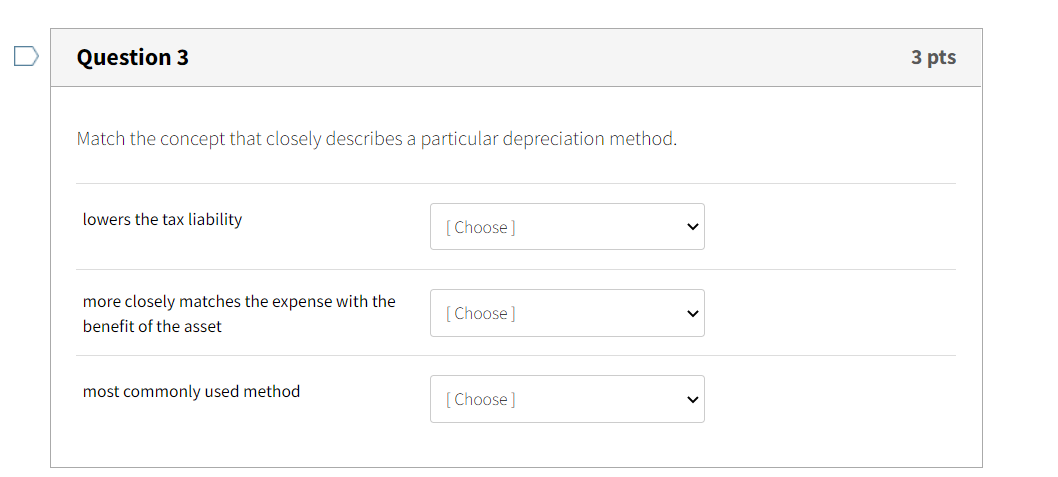Click '[Choose]' placeholder in the third dropdown
The image size is (1058, 477).
tap(481, 399)
